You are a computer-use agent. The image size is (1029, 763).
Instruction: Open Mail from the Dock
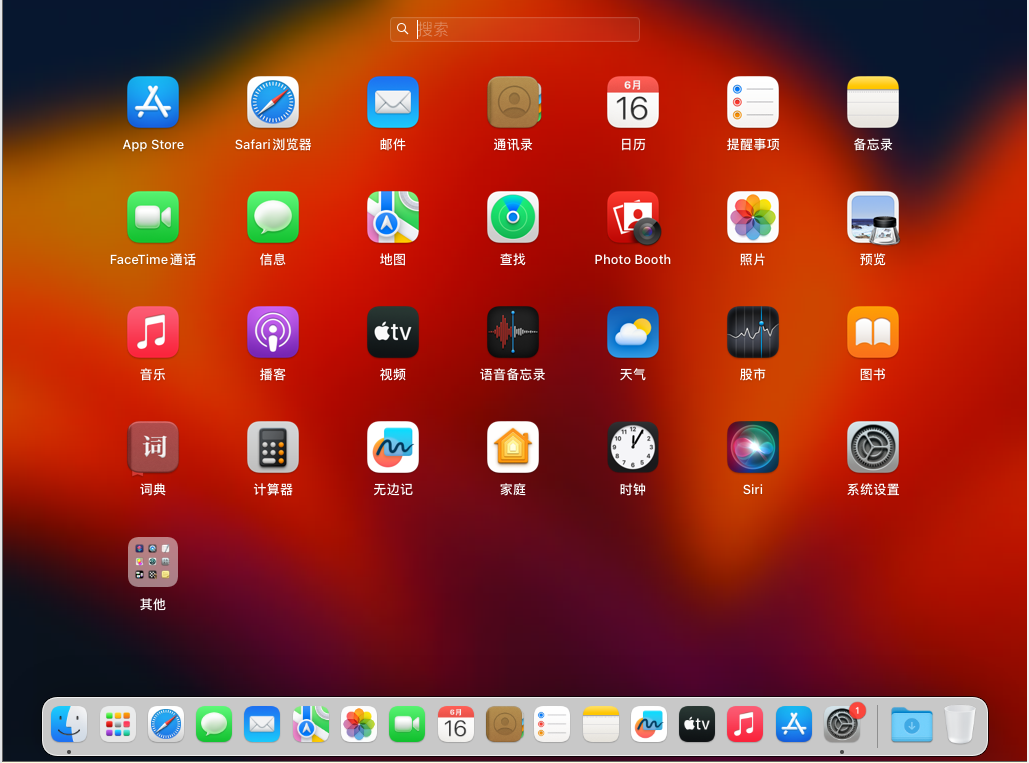coord(262,724)
